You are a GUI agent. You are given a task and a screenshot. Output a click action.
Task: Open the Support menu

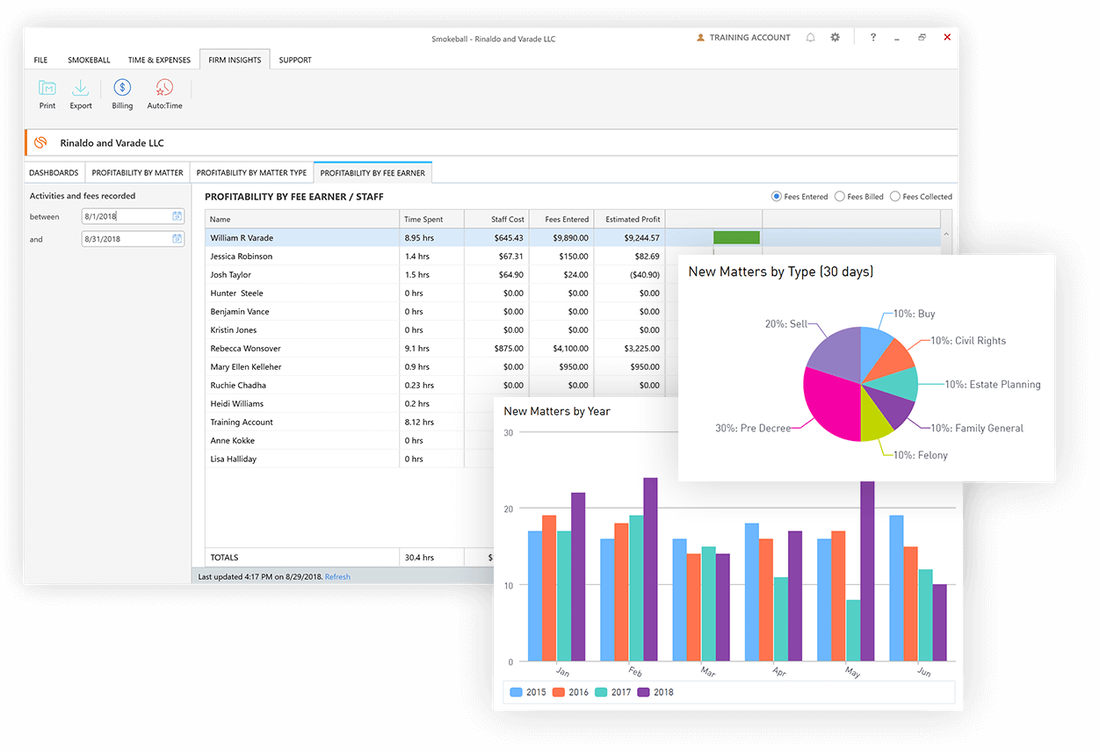coord(295,60)
